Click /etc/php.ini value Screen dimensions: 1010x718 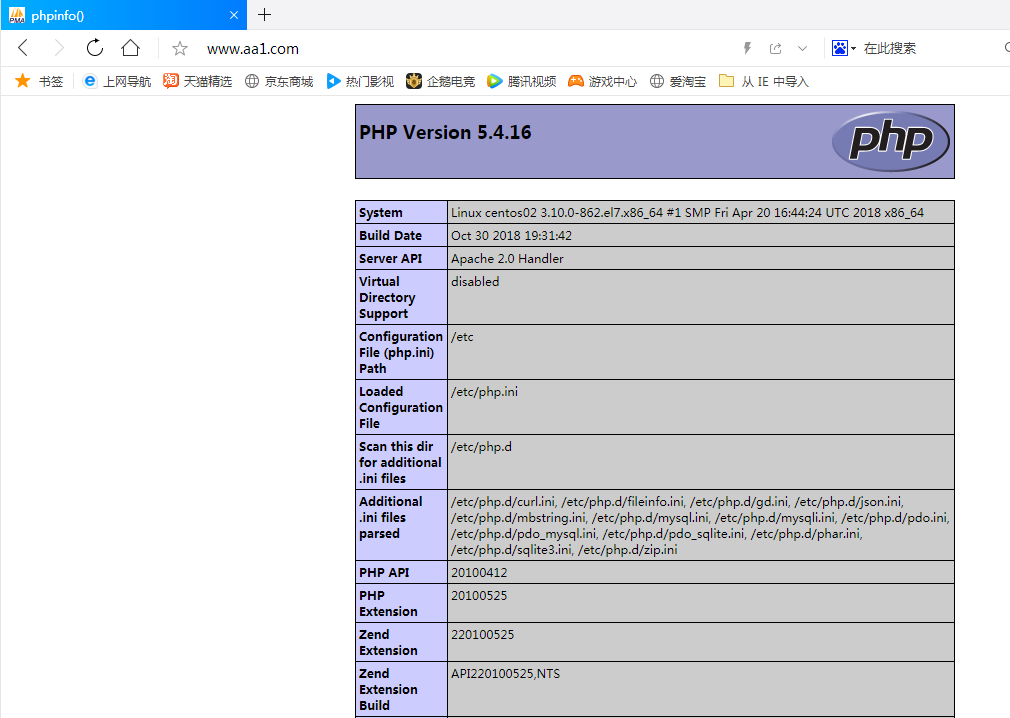(484, 392)
